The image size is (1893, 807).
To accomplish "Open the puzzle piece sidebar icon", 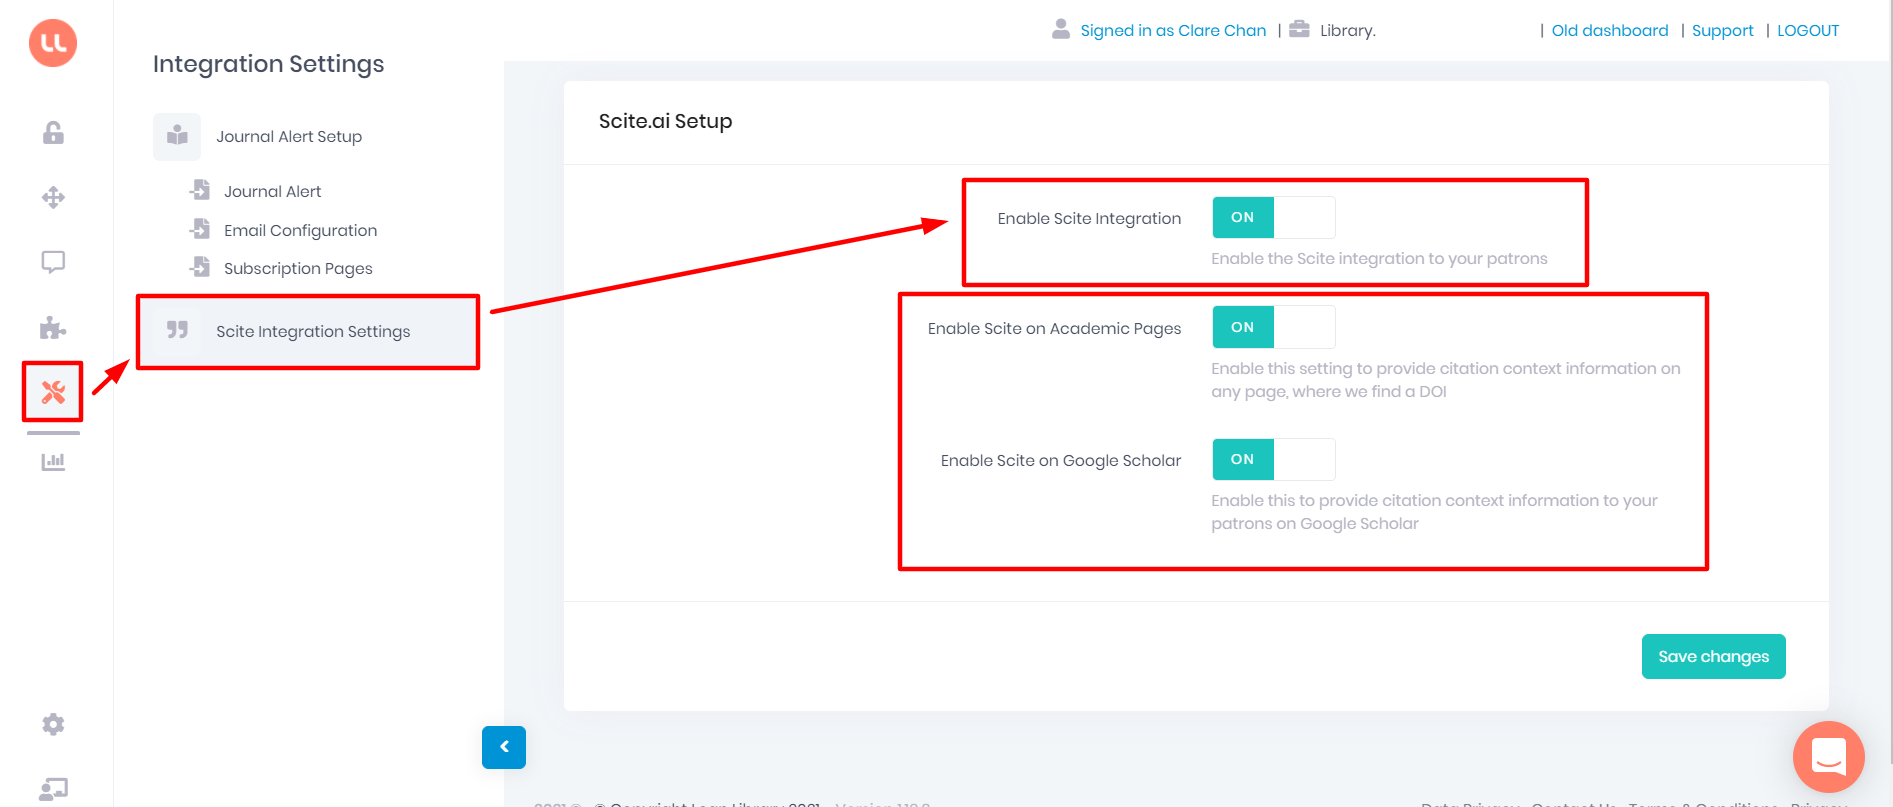I will pos(53,328).
